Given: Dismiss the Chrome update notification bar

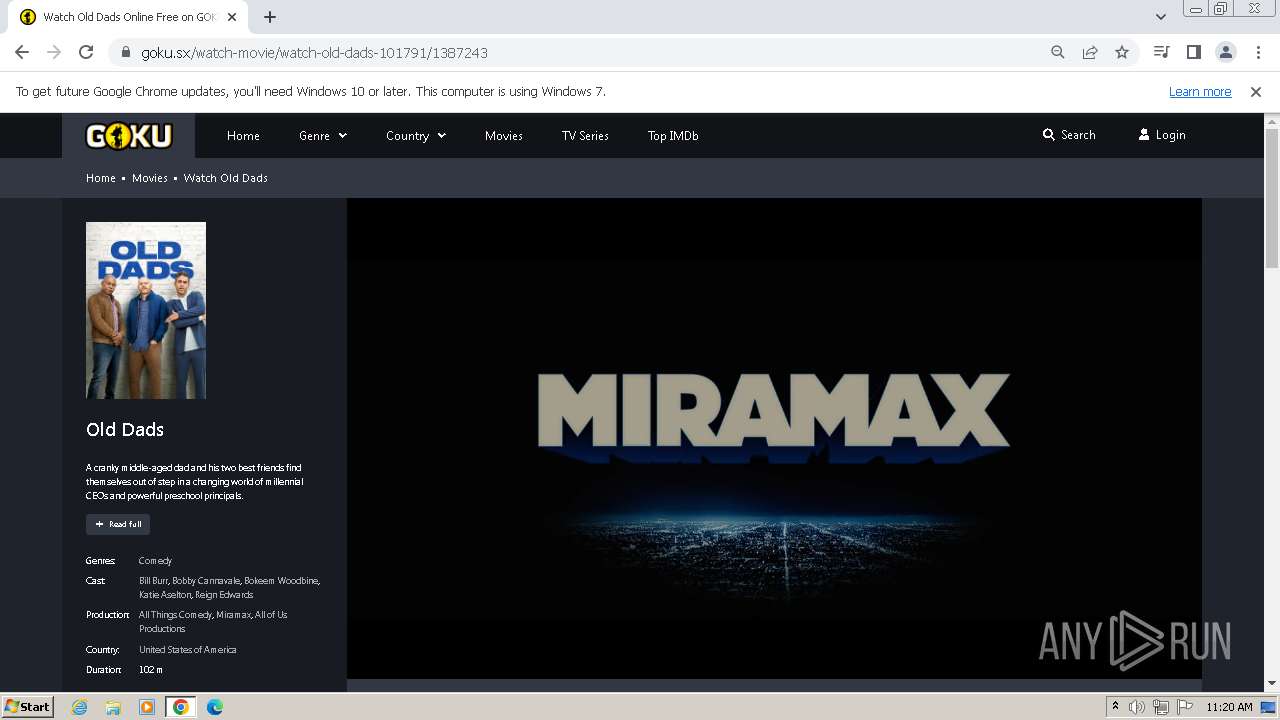Looking at the screenshot, I should click(x=1256, y=91).
